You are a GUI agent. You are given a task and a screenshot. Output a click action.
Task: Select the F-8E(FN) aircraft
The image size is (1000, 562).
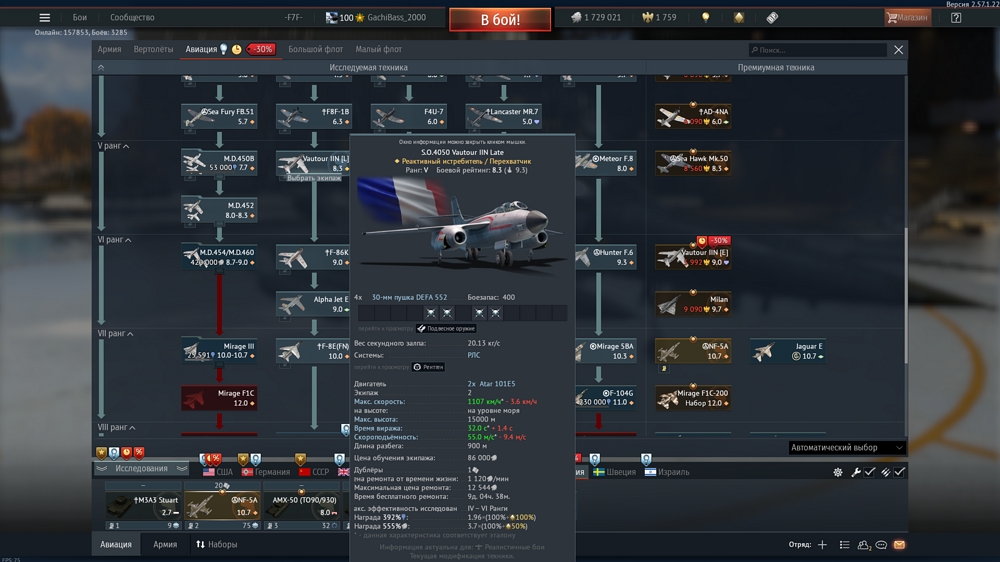point(313,351)
